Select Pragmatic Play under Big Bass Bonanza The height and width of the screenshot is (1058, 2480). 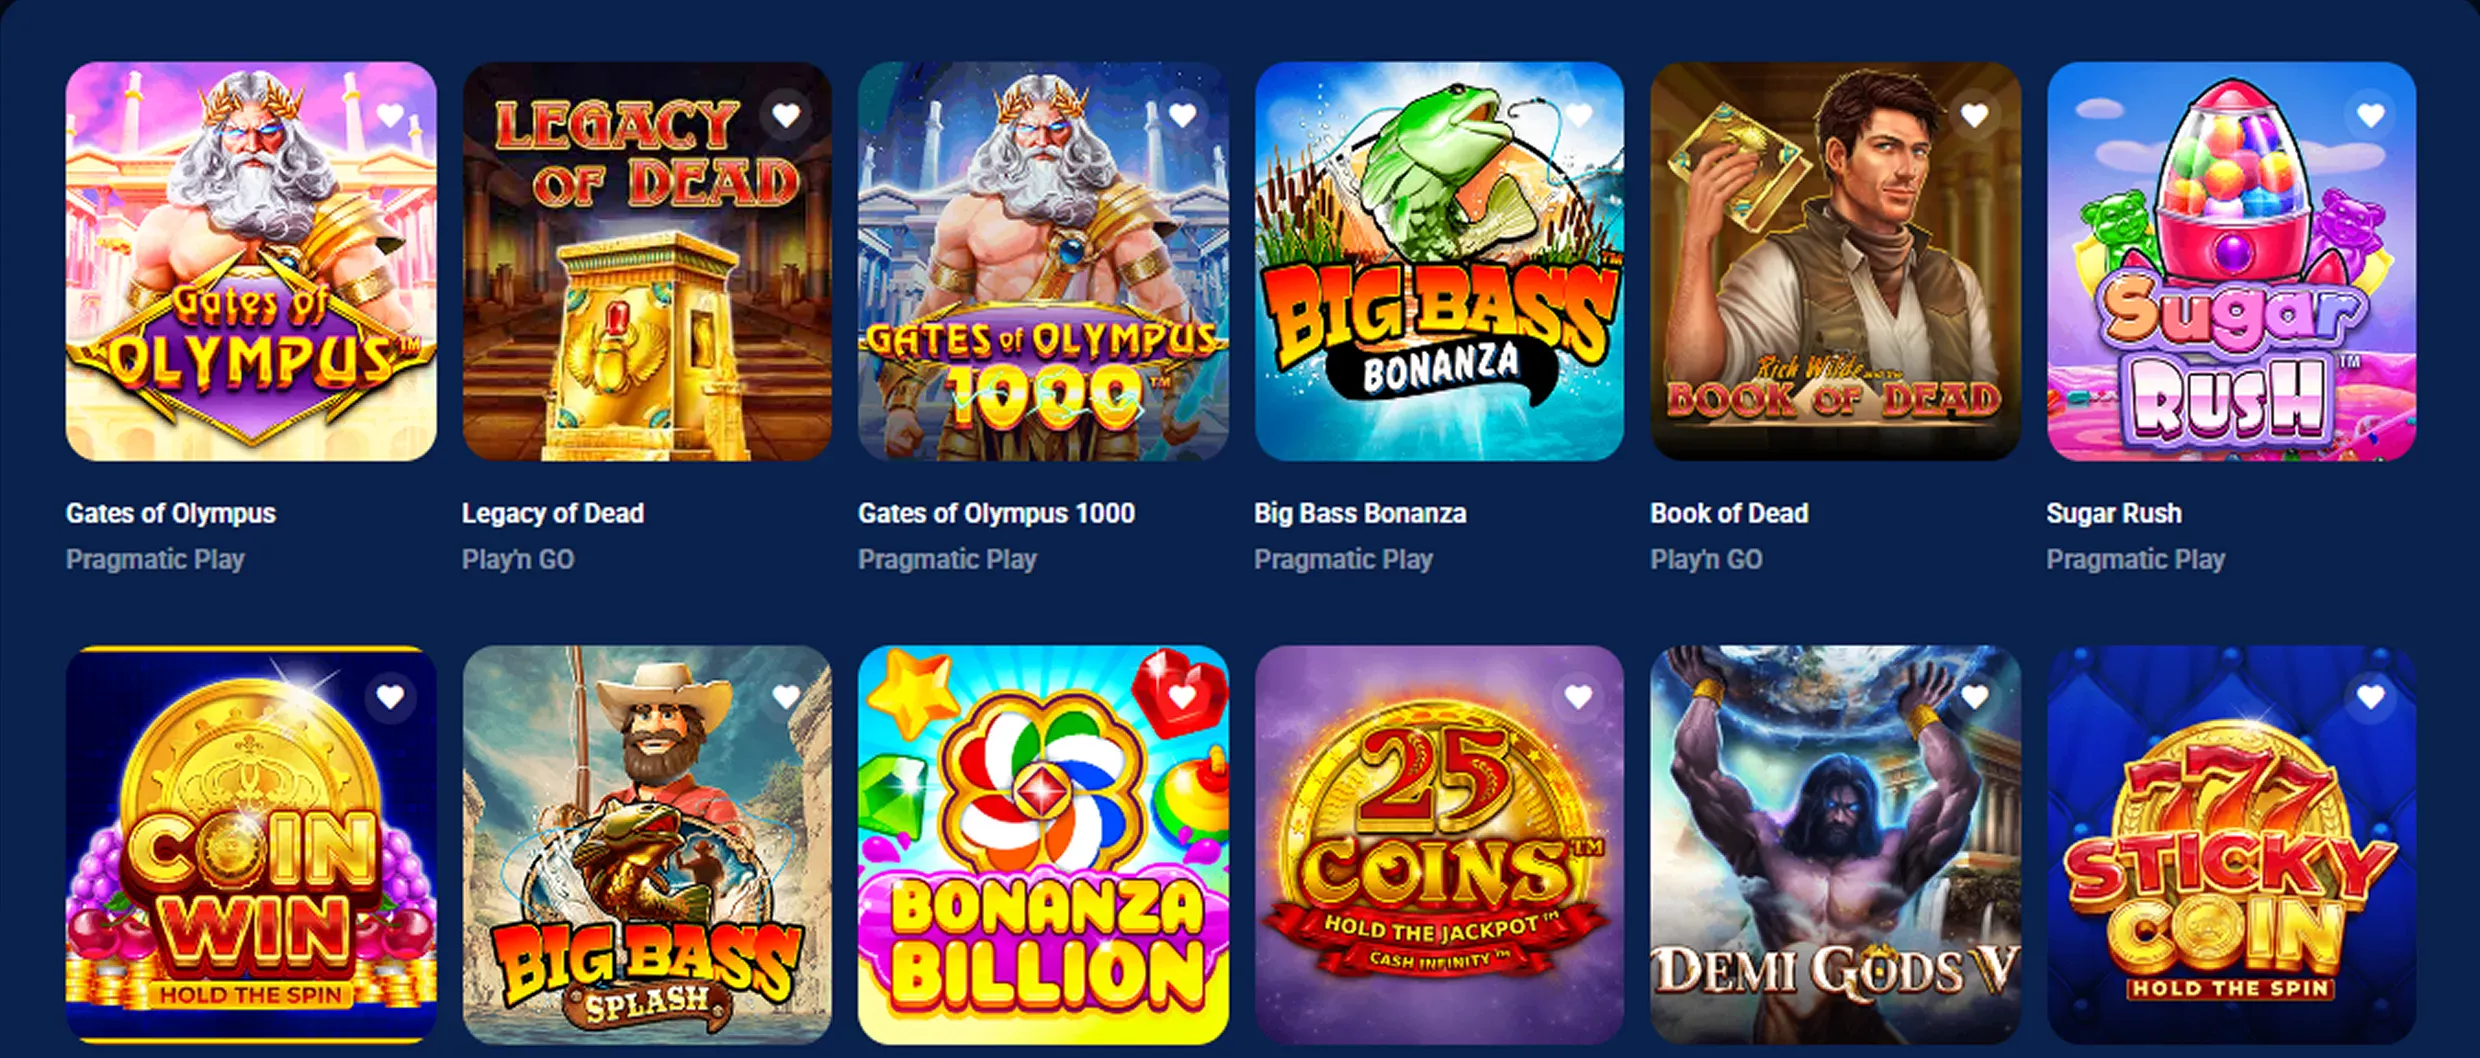point(1343,559)
